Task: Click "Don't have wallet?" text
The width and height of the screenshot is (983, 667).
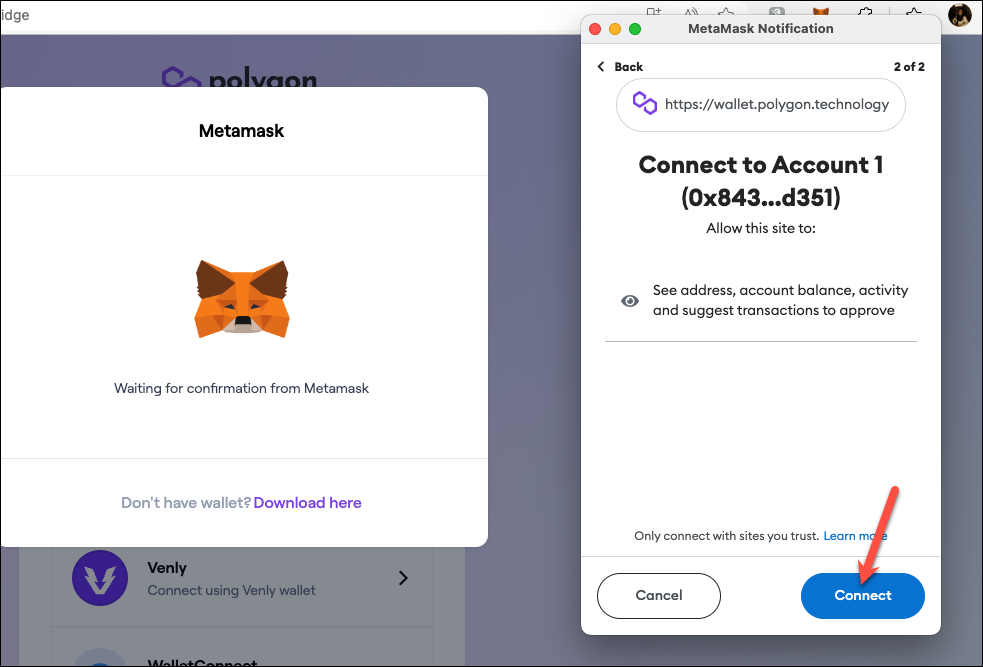Action: point(186,503)
